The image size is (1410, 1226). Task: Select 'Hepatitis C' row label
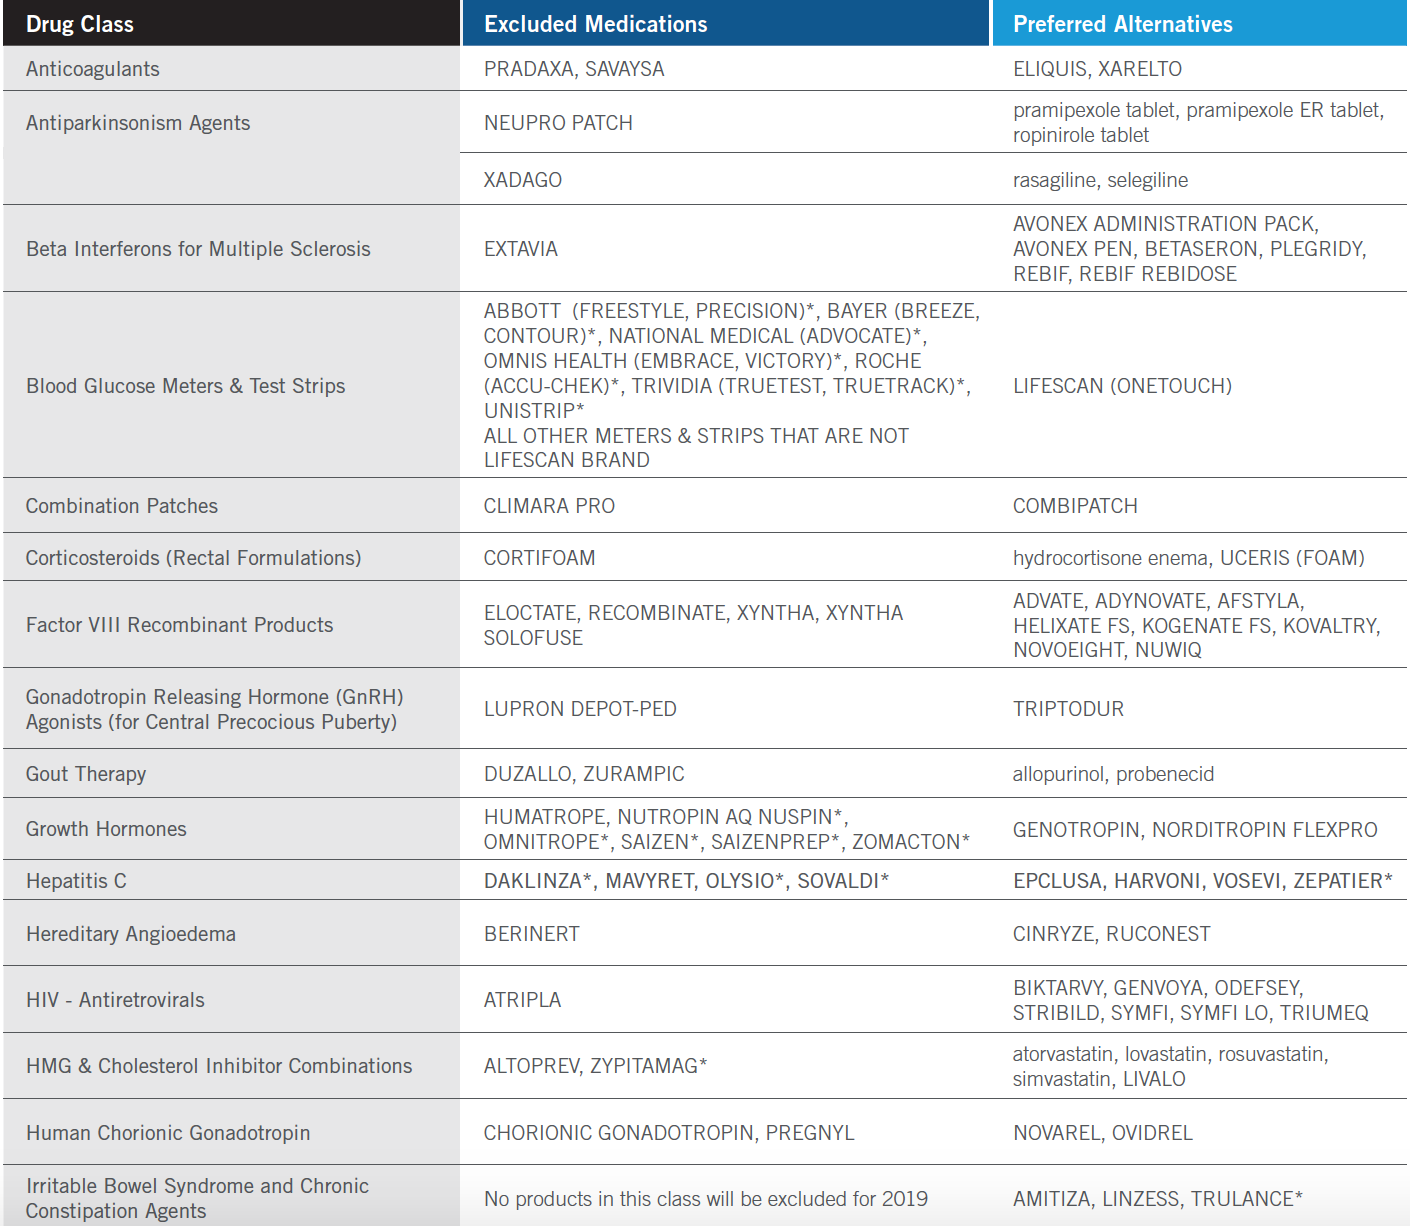point(76,881)
